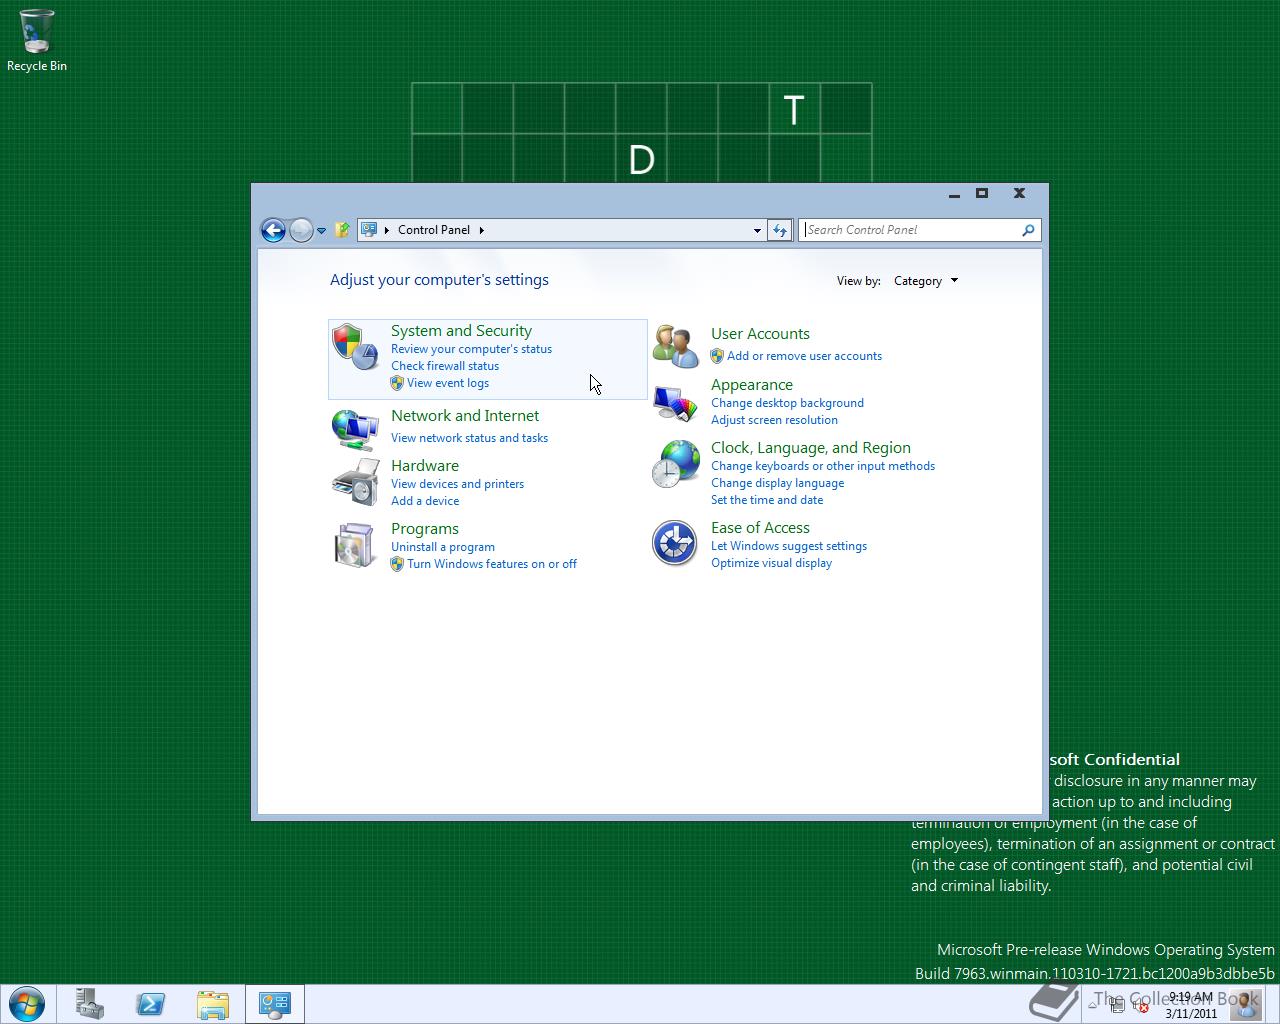Click the refresh button beside address bar
The width and height of the screenshot is (1280, 1024).
point(780,230)
